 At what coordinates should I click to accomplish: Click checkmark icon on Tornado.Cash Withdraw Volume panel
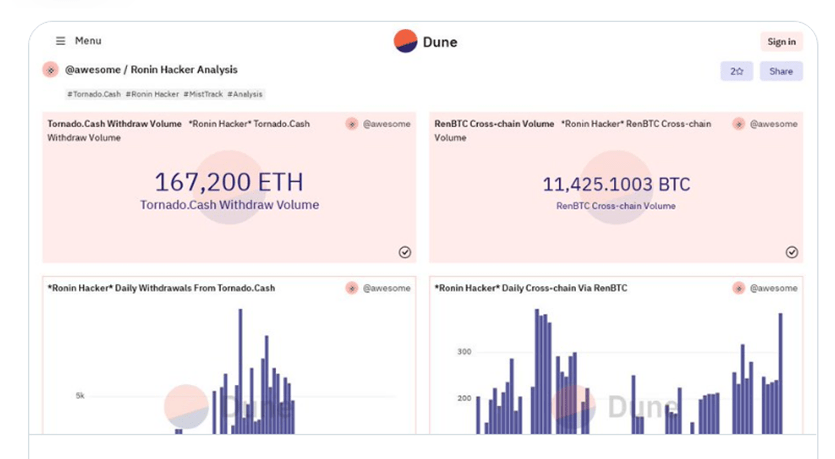(x=405, y=252)
